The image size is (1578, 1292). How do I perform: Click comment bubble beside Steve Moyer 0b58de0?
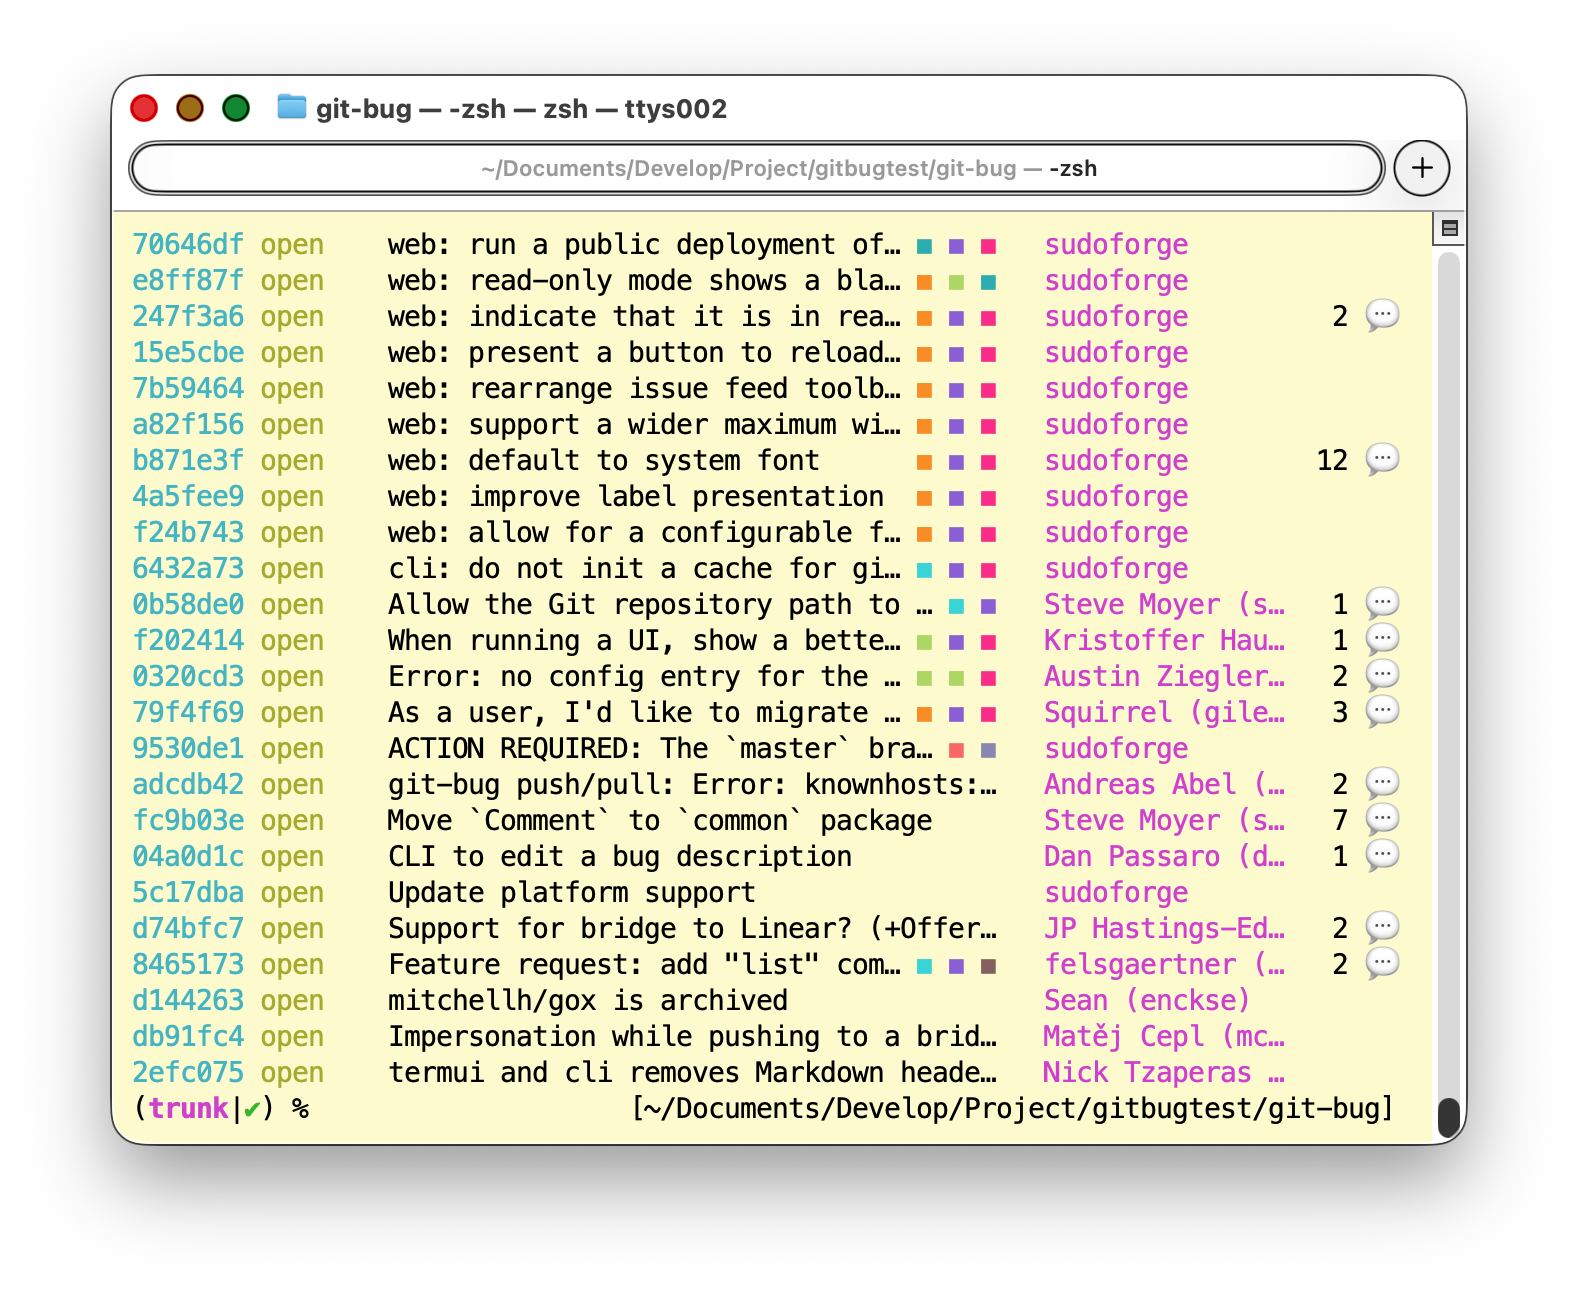[1382, 604]
